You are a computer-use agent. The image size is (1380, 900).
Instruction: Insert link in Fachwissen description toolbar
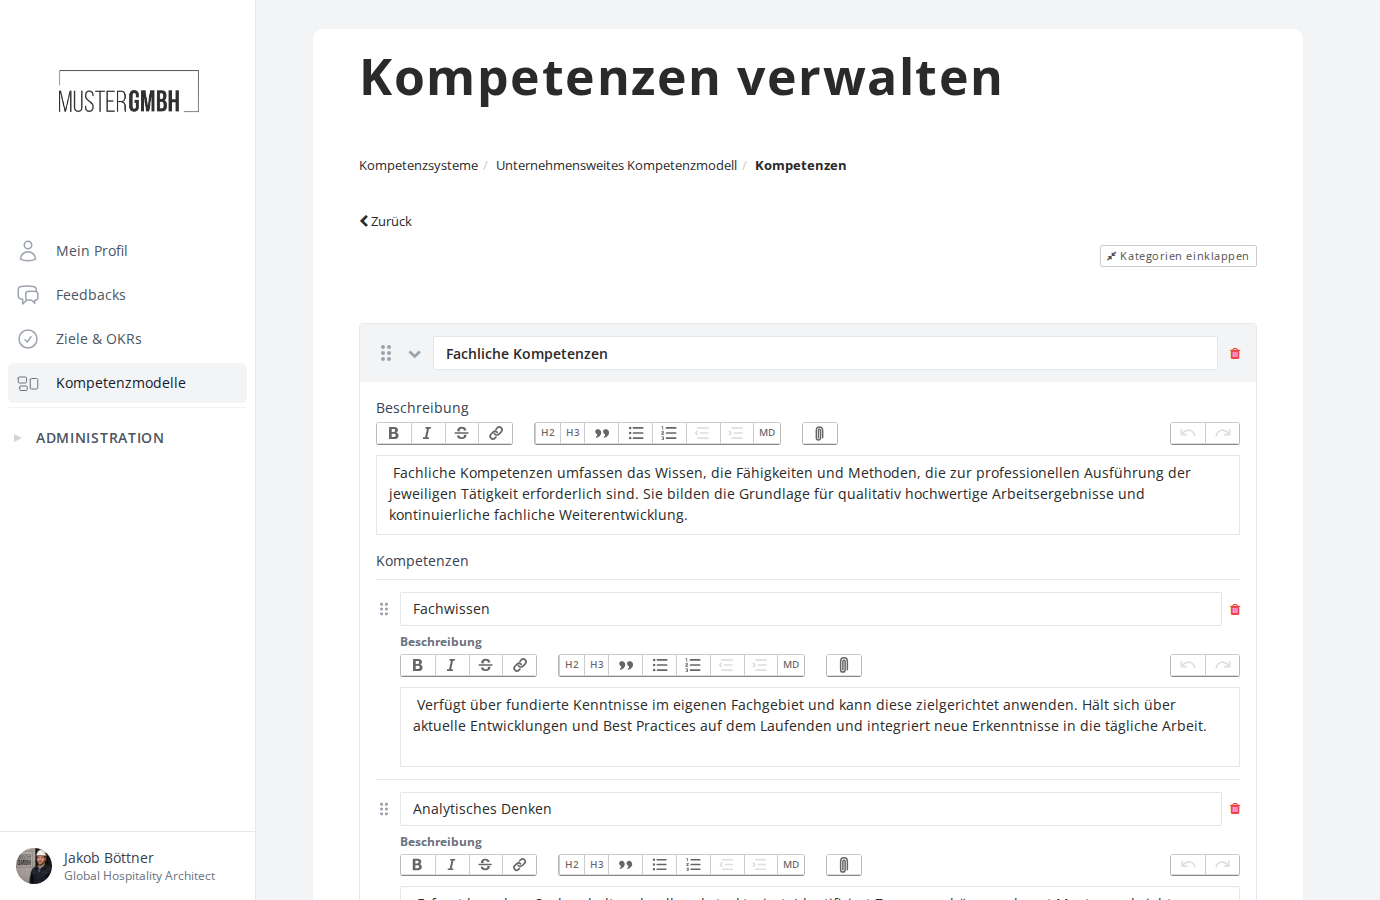[520, 665]
